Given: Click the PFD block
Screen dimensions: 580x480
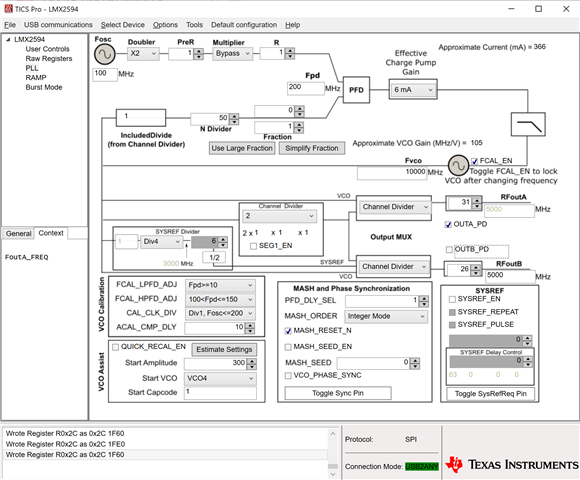Looking at the screenshot, I should pyautogui.click(x=356, y=90).
